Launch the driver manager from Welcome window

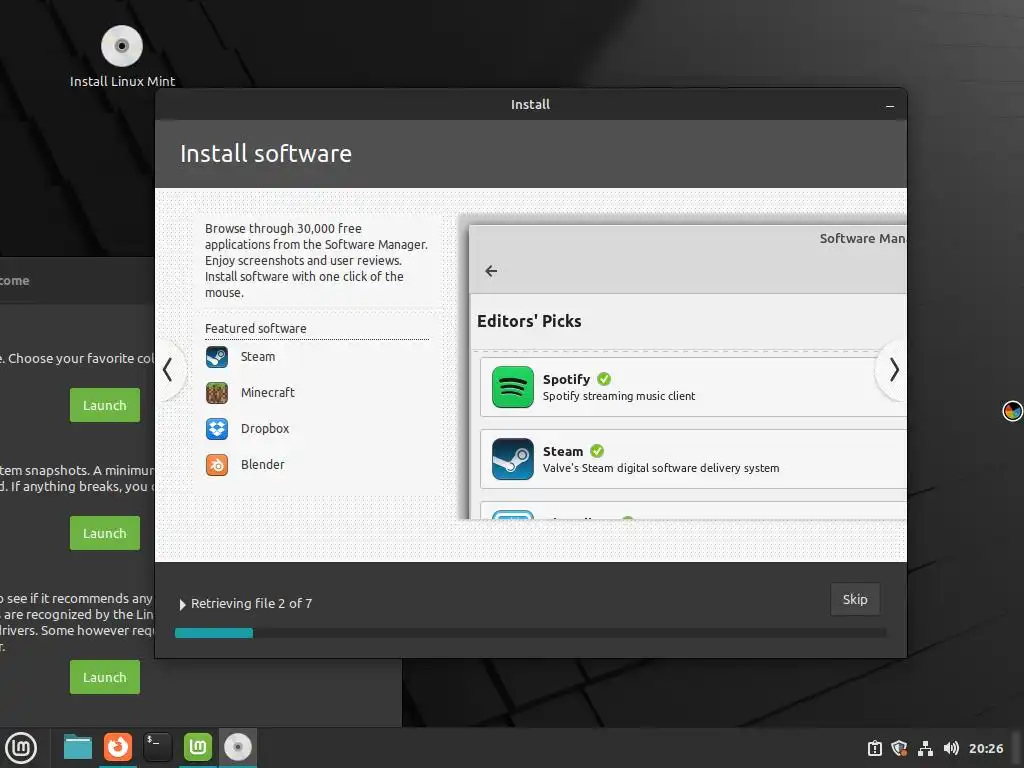point(104,677)
